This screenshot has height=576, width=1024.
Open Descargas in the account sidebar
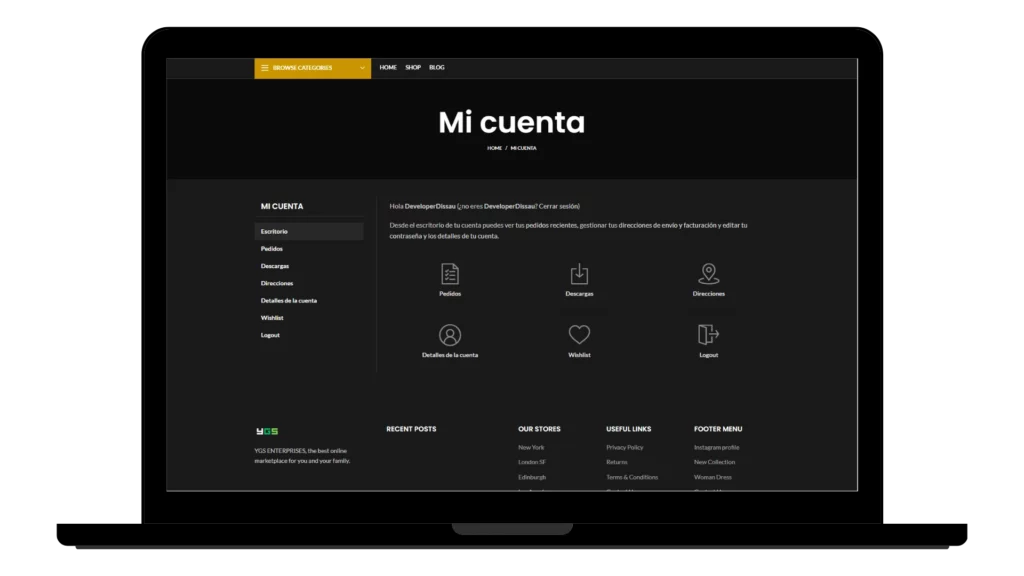[x=275, y=266]
